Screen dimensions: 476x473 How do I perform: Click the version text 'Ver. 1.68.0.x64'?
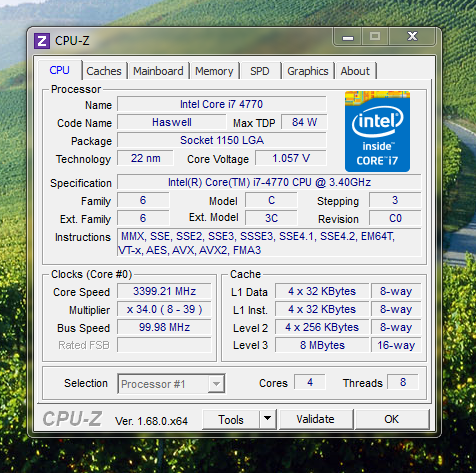(x=152, y=421)
